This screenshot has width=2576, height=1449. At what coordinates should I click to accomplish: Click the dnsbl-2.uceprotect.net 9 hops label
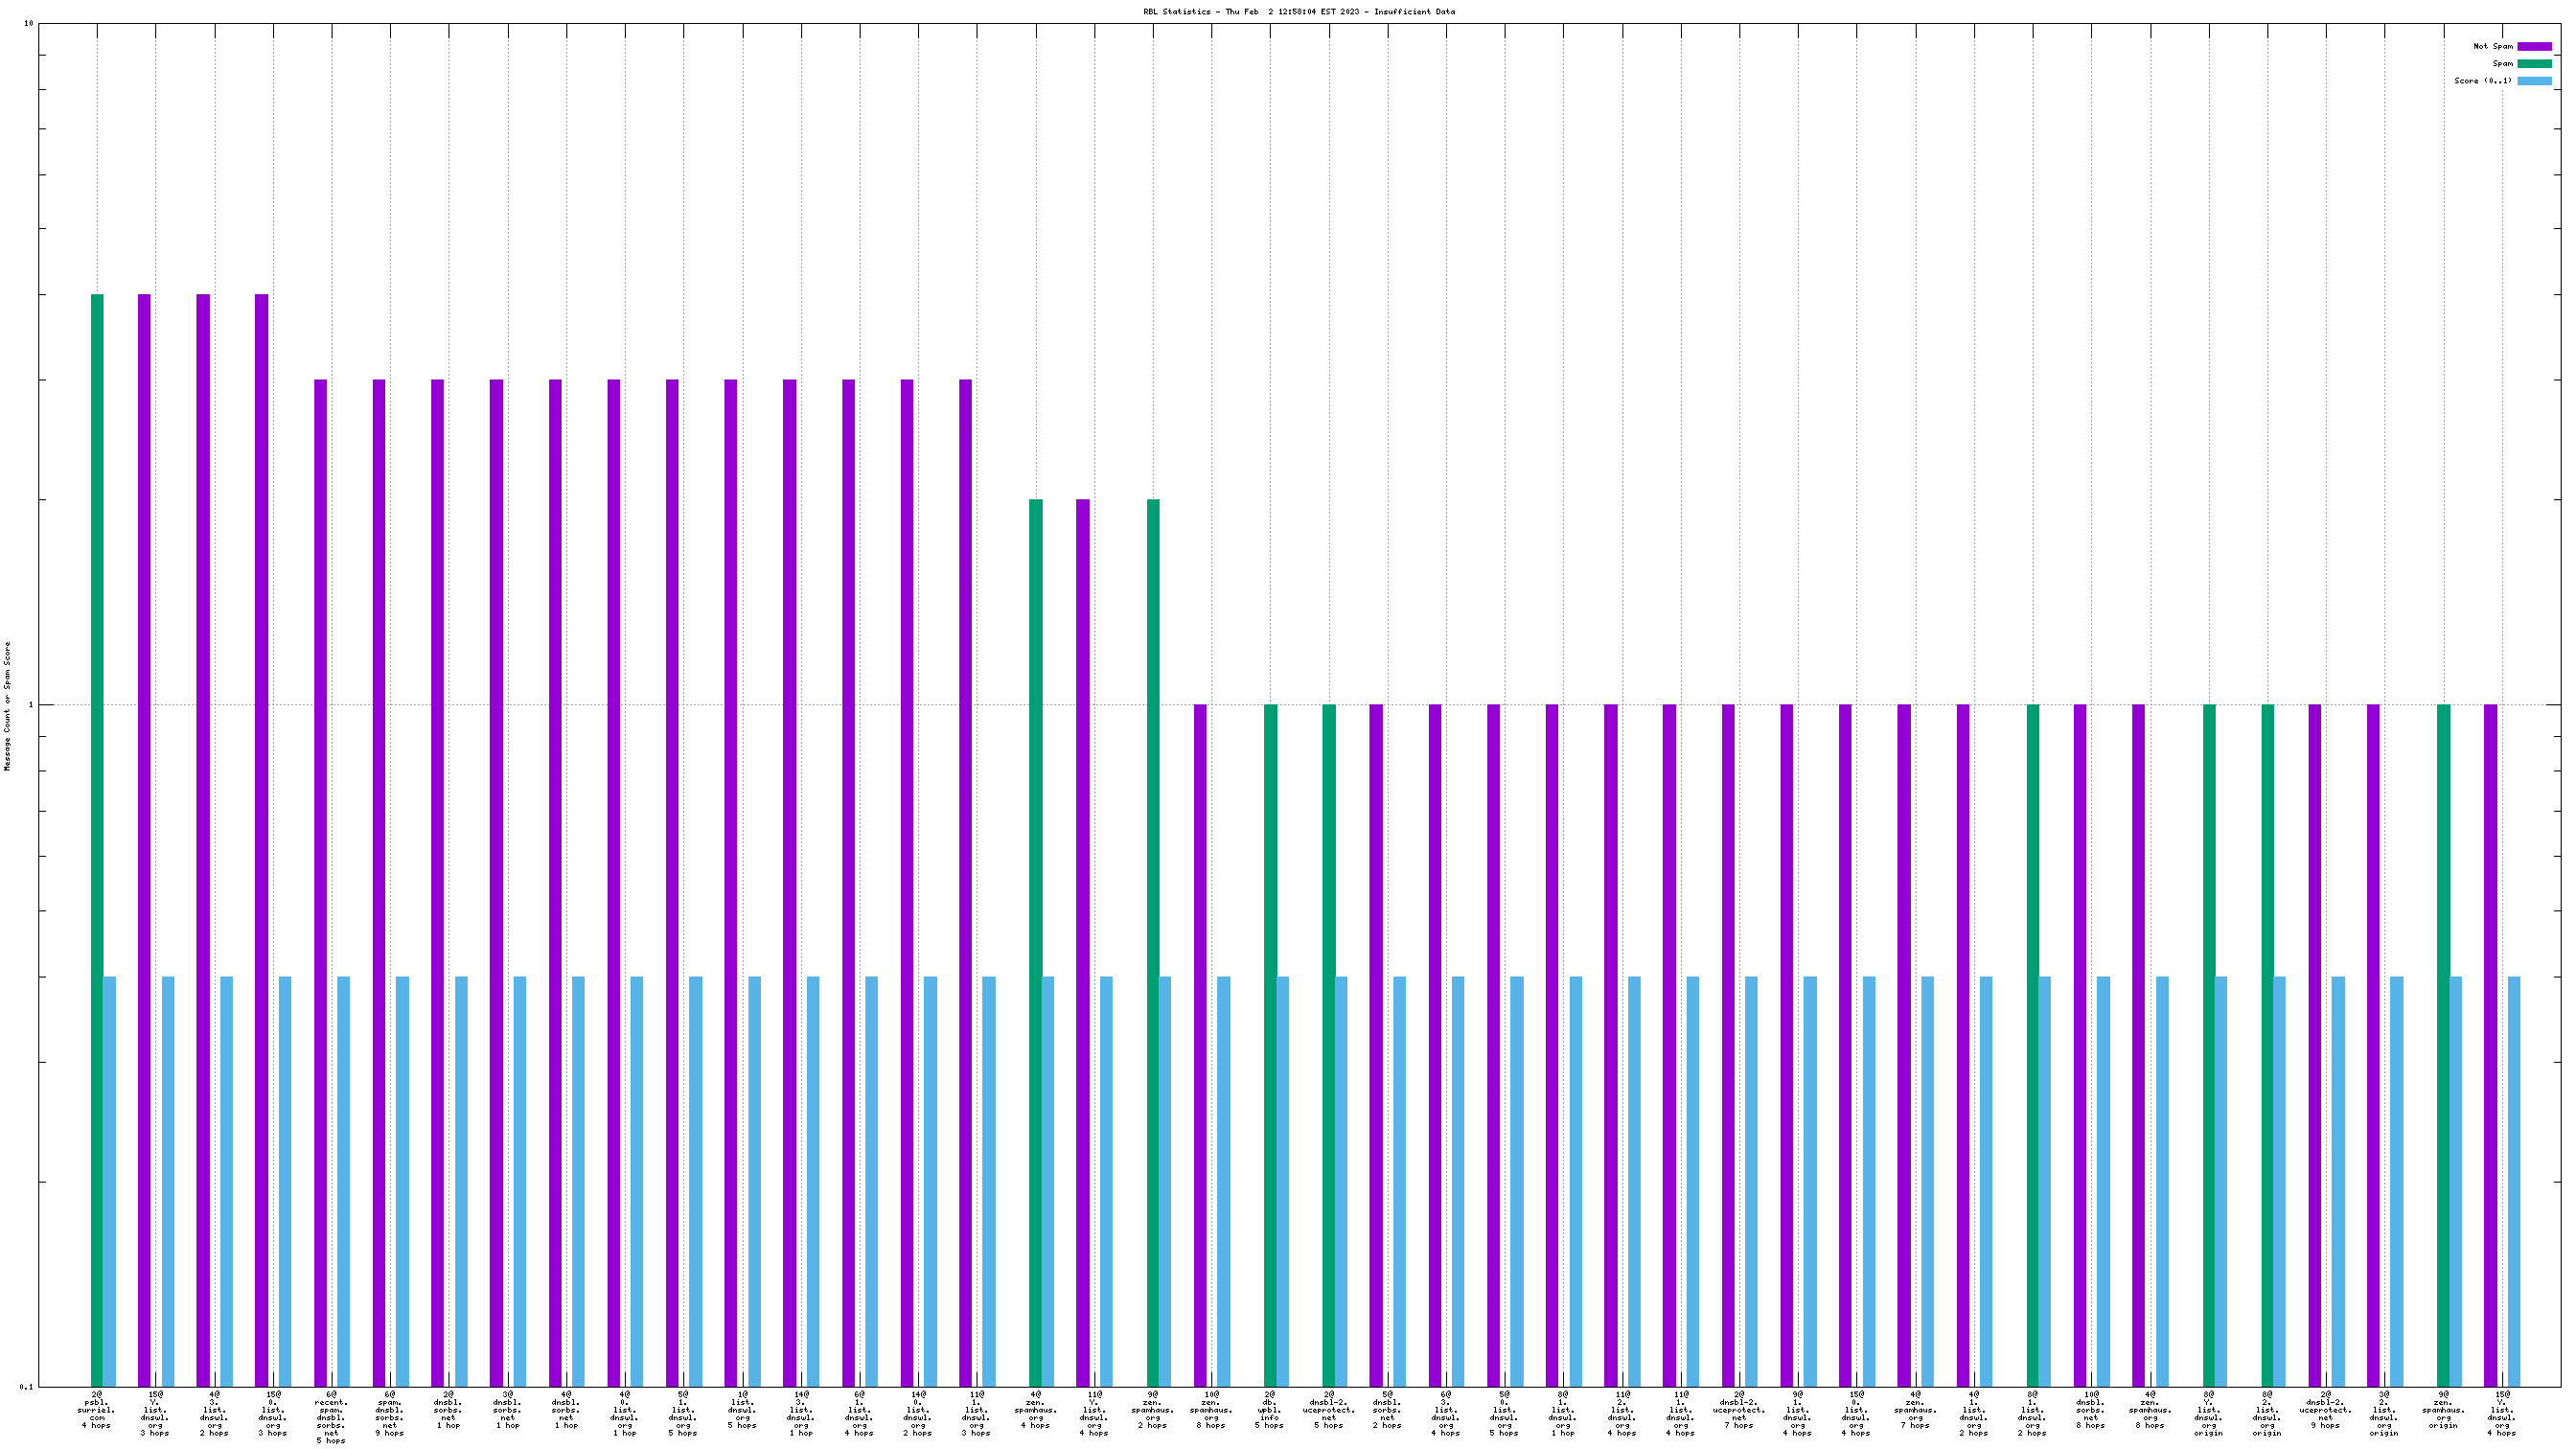point(2325,1409)
